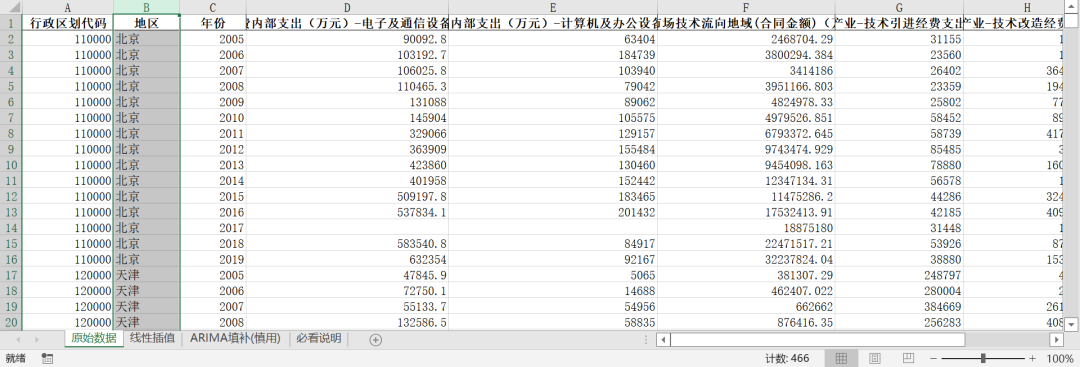This screenshot has height=367, width=1080.
Task: Click next sheet navigation arrow
Action: click(x=37, y=339)
